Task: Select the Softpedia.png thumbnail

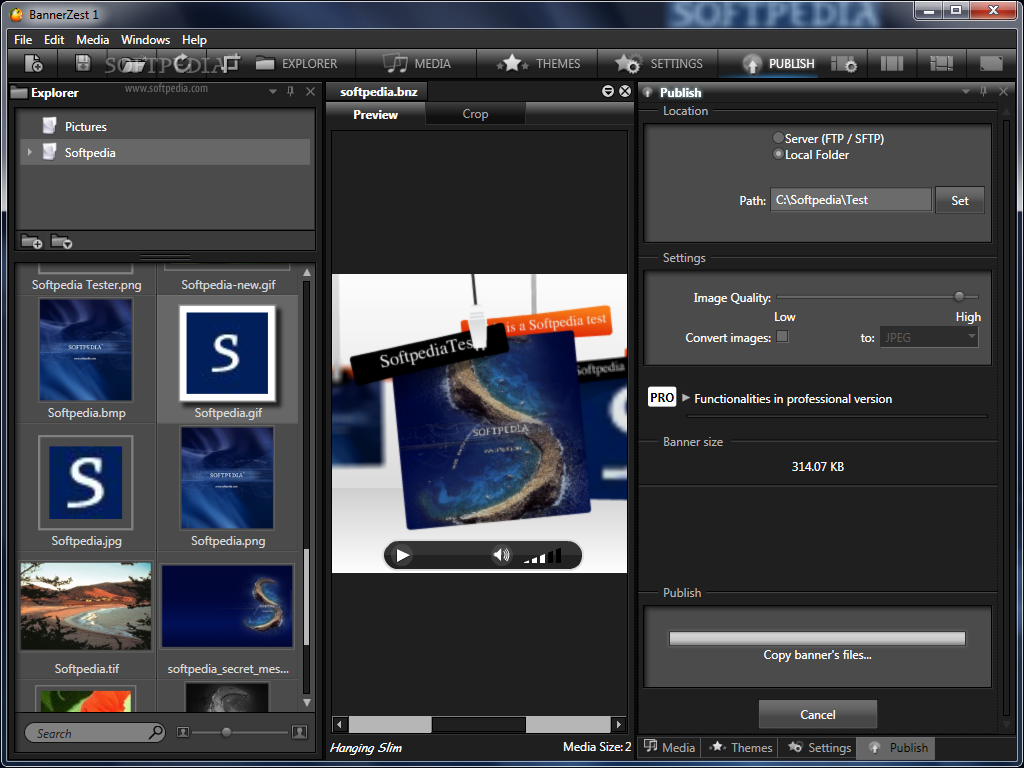Action: 227,478
